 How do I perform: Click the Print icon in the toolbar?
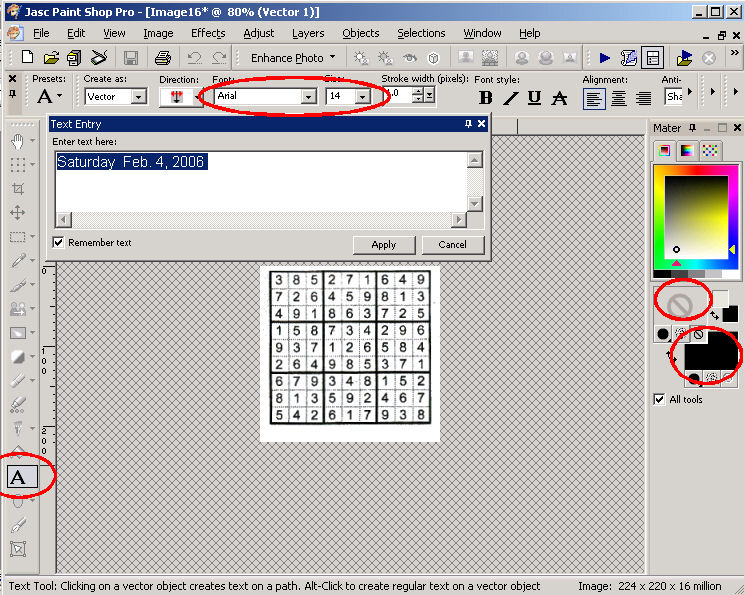[163, 58]
